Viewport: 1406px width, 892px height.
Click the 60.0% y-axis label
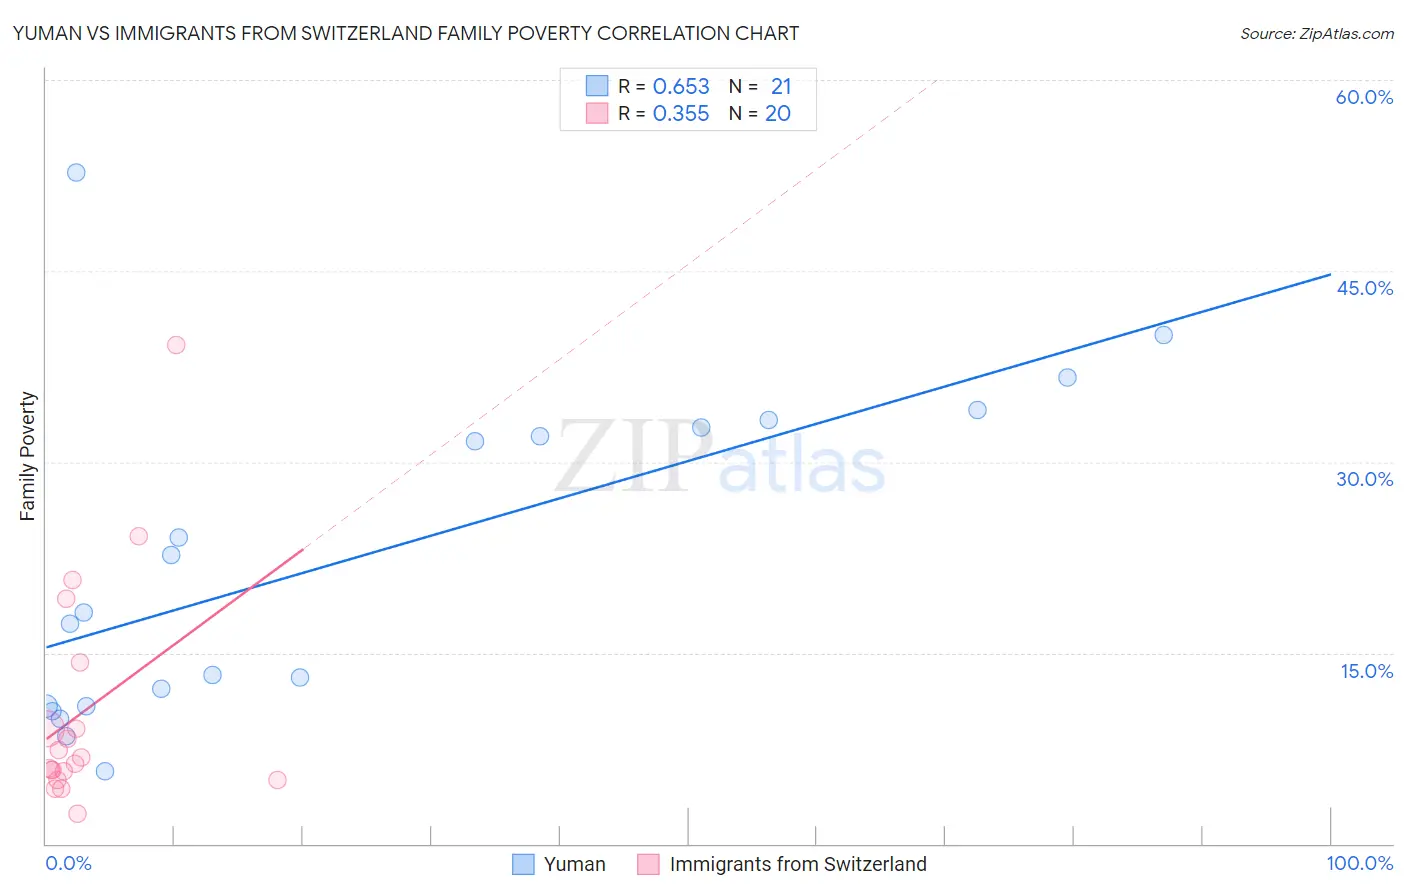click(1364, 97)
